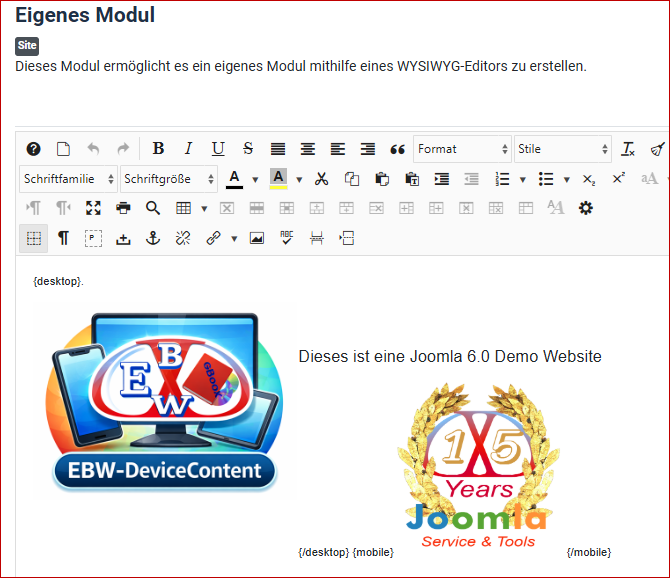Image resolution: width=670 pixels, height=578 pixels.
Task: Expand the Schriftgröße font size list
Action: (x=168, y=179)
